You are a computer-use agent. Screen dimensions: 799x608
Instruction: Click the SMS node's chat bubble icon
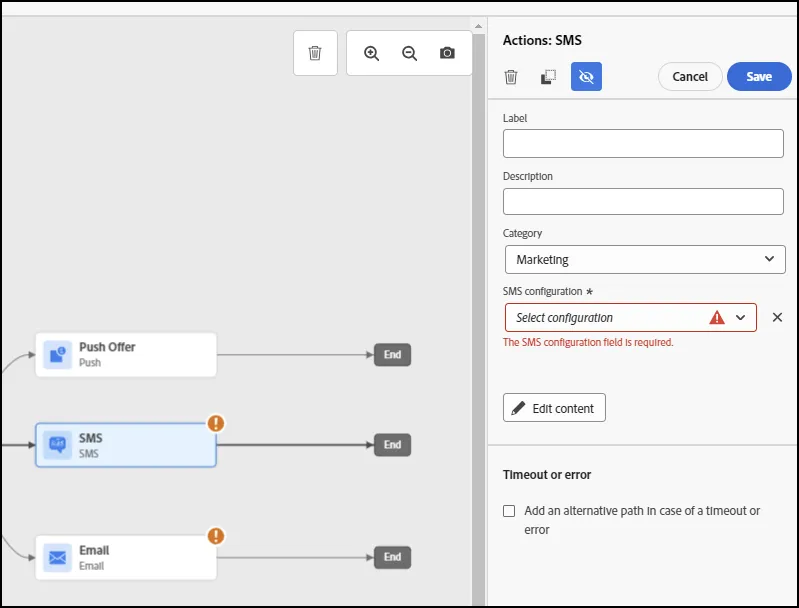pyautogui.click(x=57, y=445)
